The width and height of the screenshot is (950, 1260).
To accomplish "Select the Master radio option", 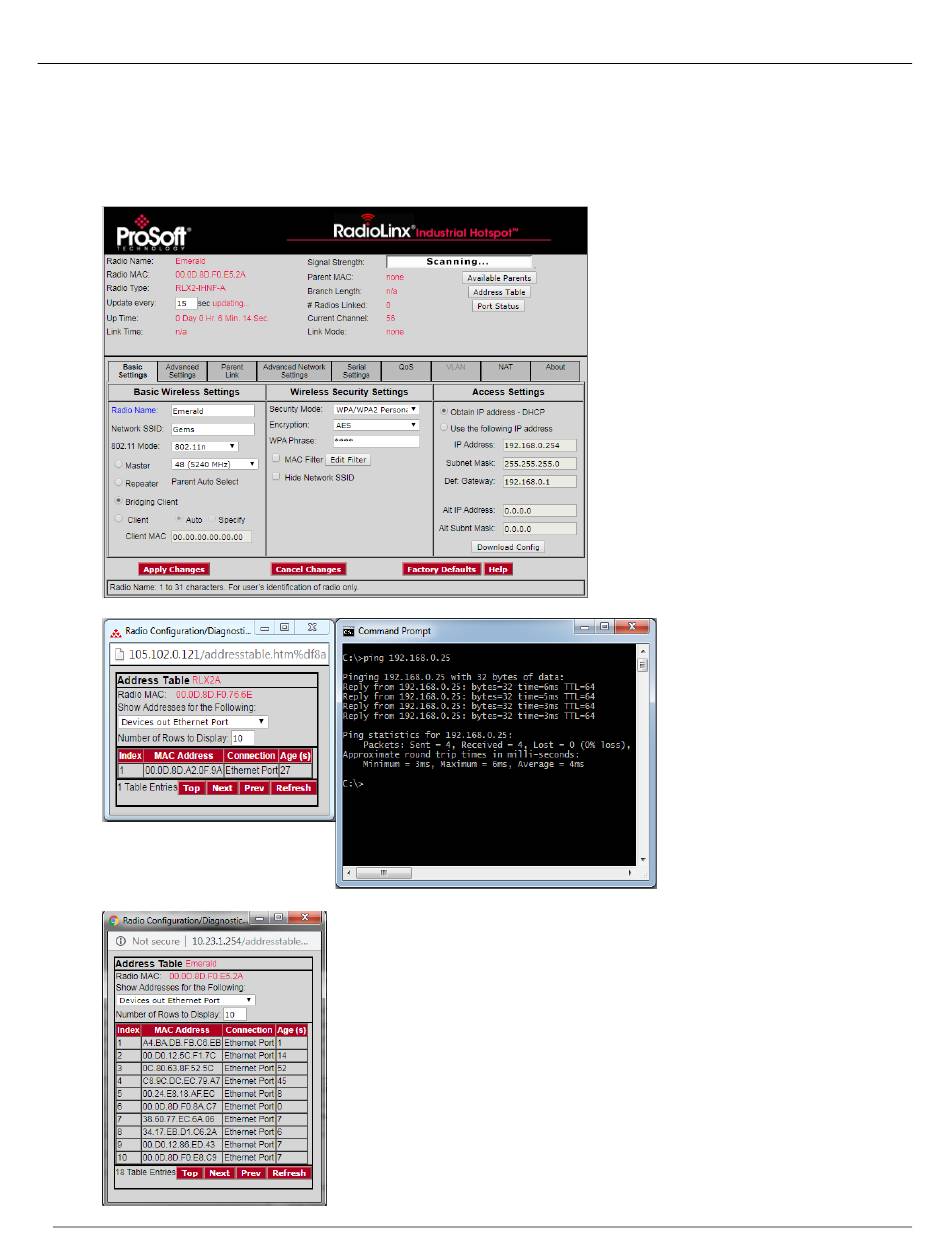I will 120,463.
